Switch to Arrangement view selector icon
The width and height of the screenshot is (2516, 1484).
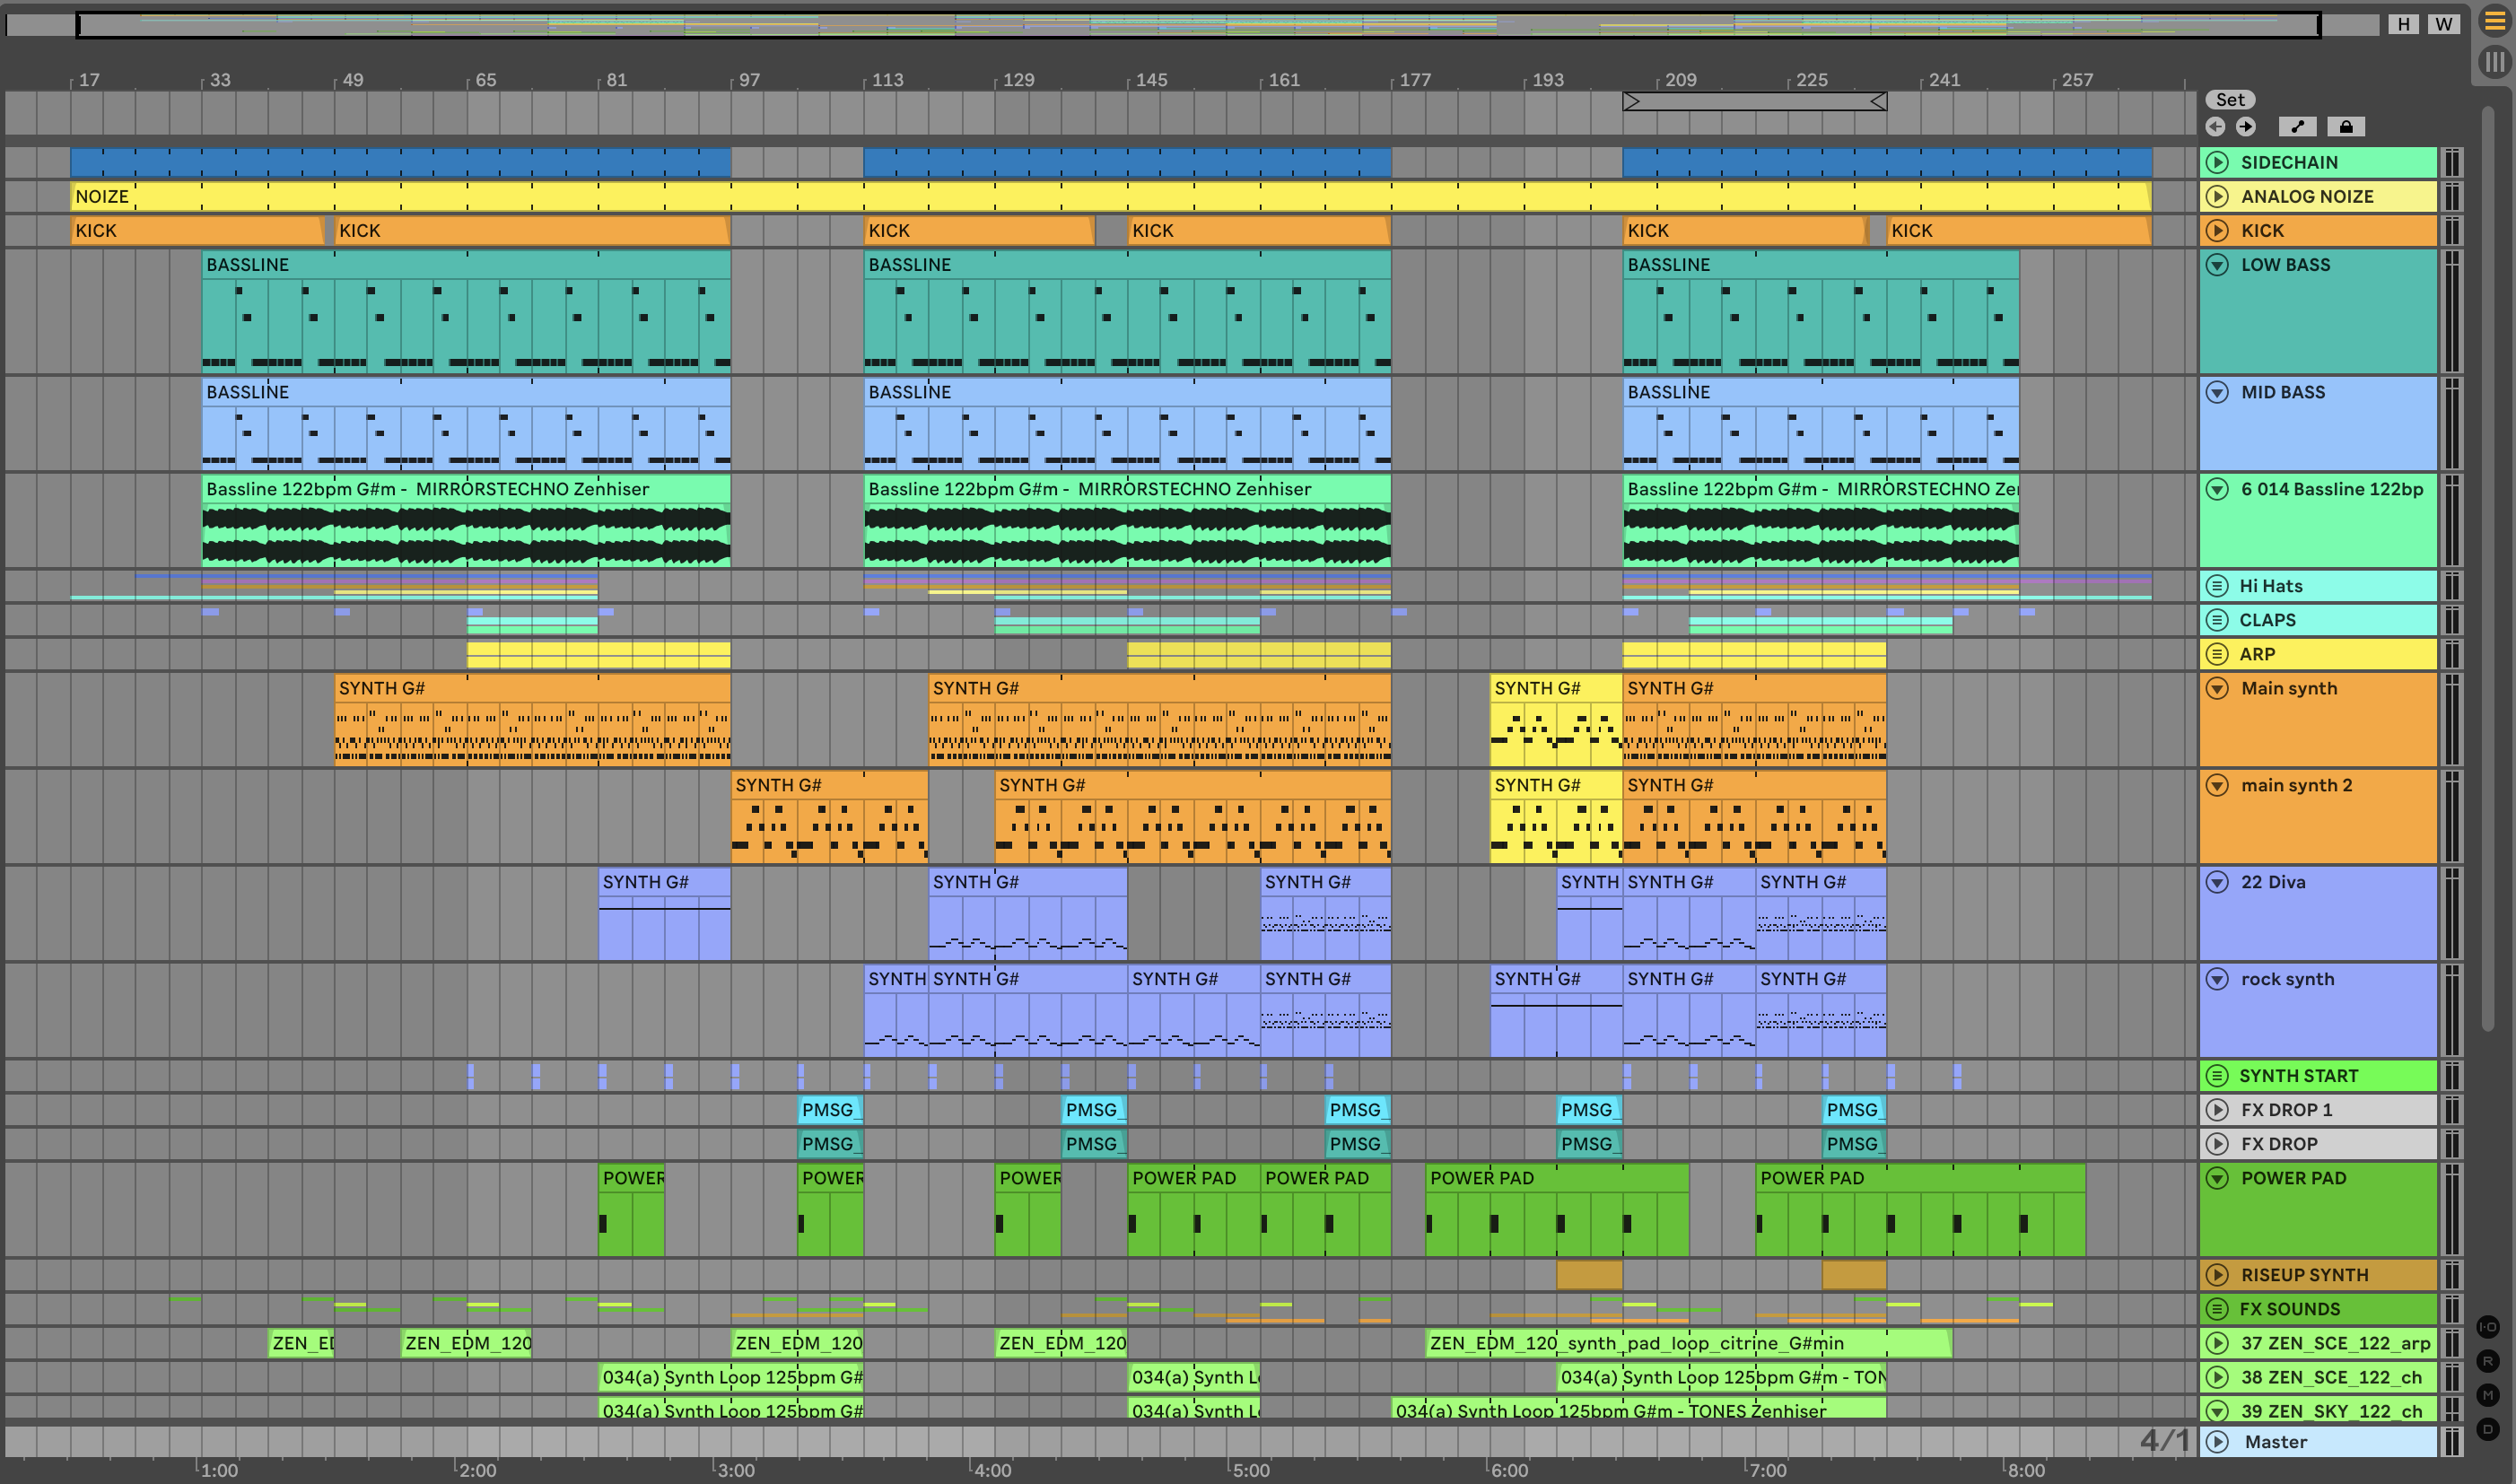pos(2495,22)
